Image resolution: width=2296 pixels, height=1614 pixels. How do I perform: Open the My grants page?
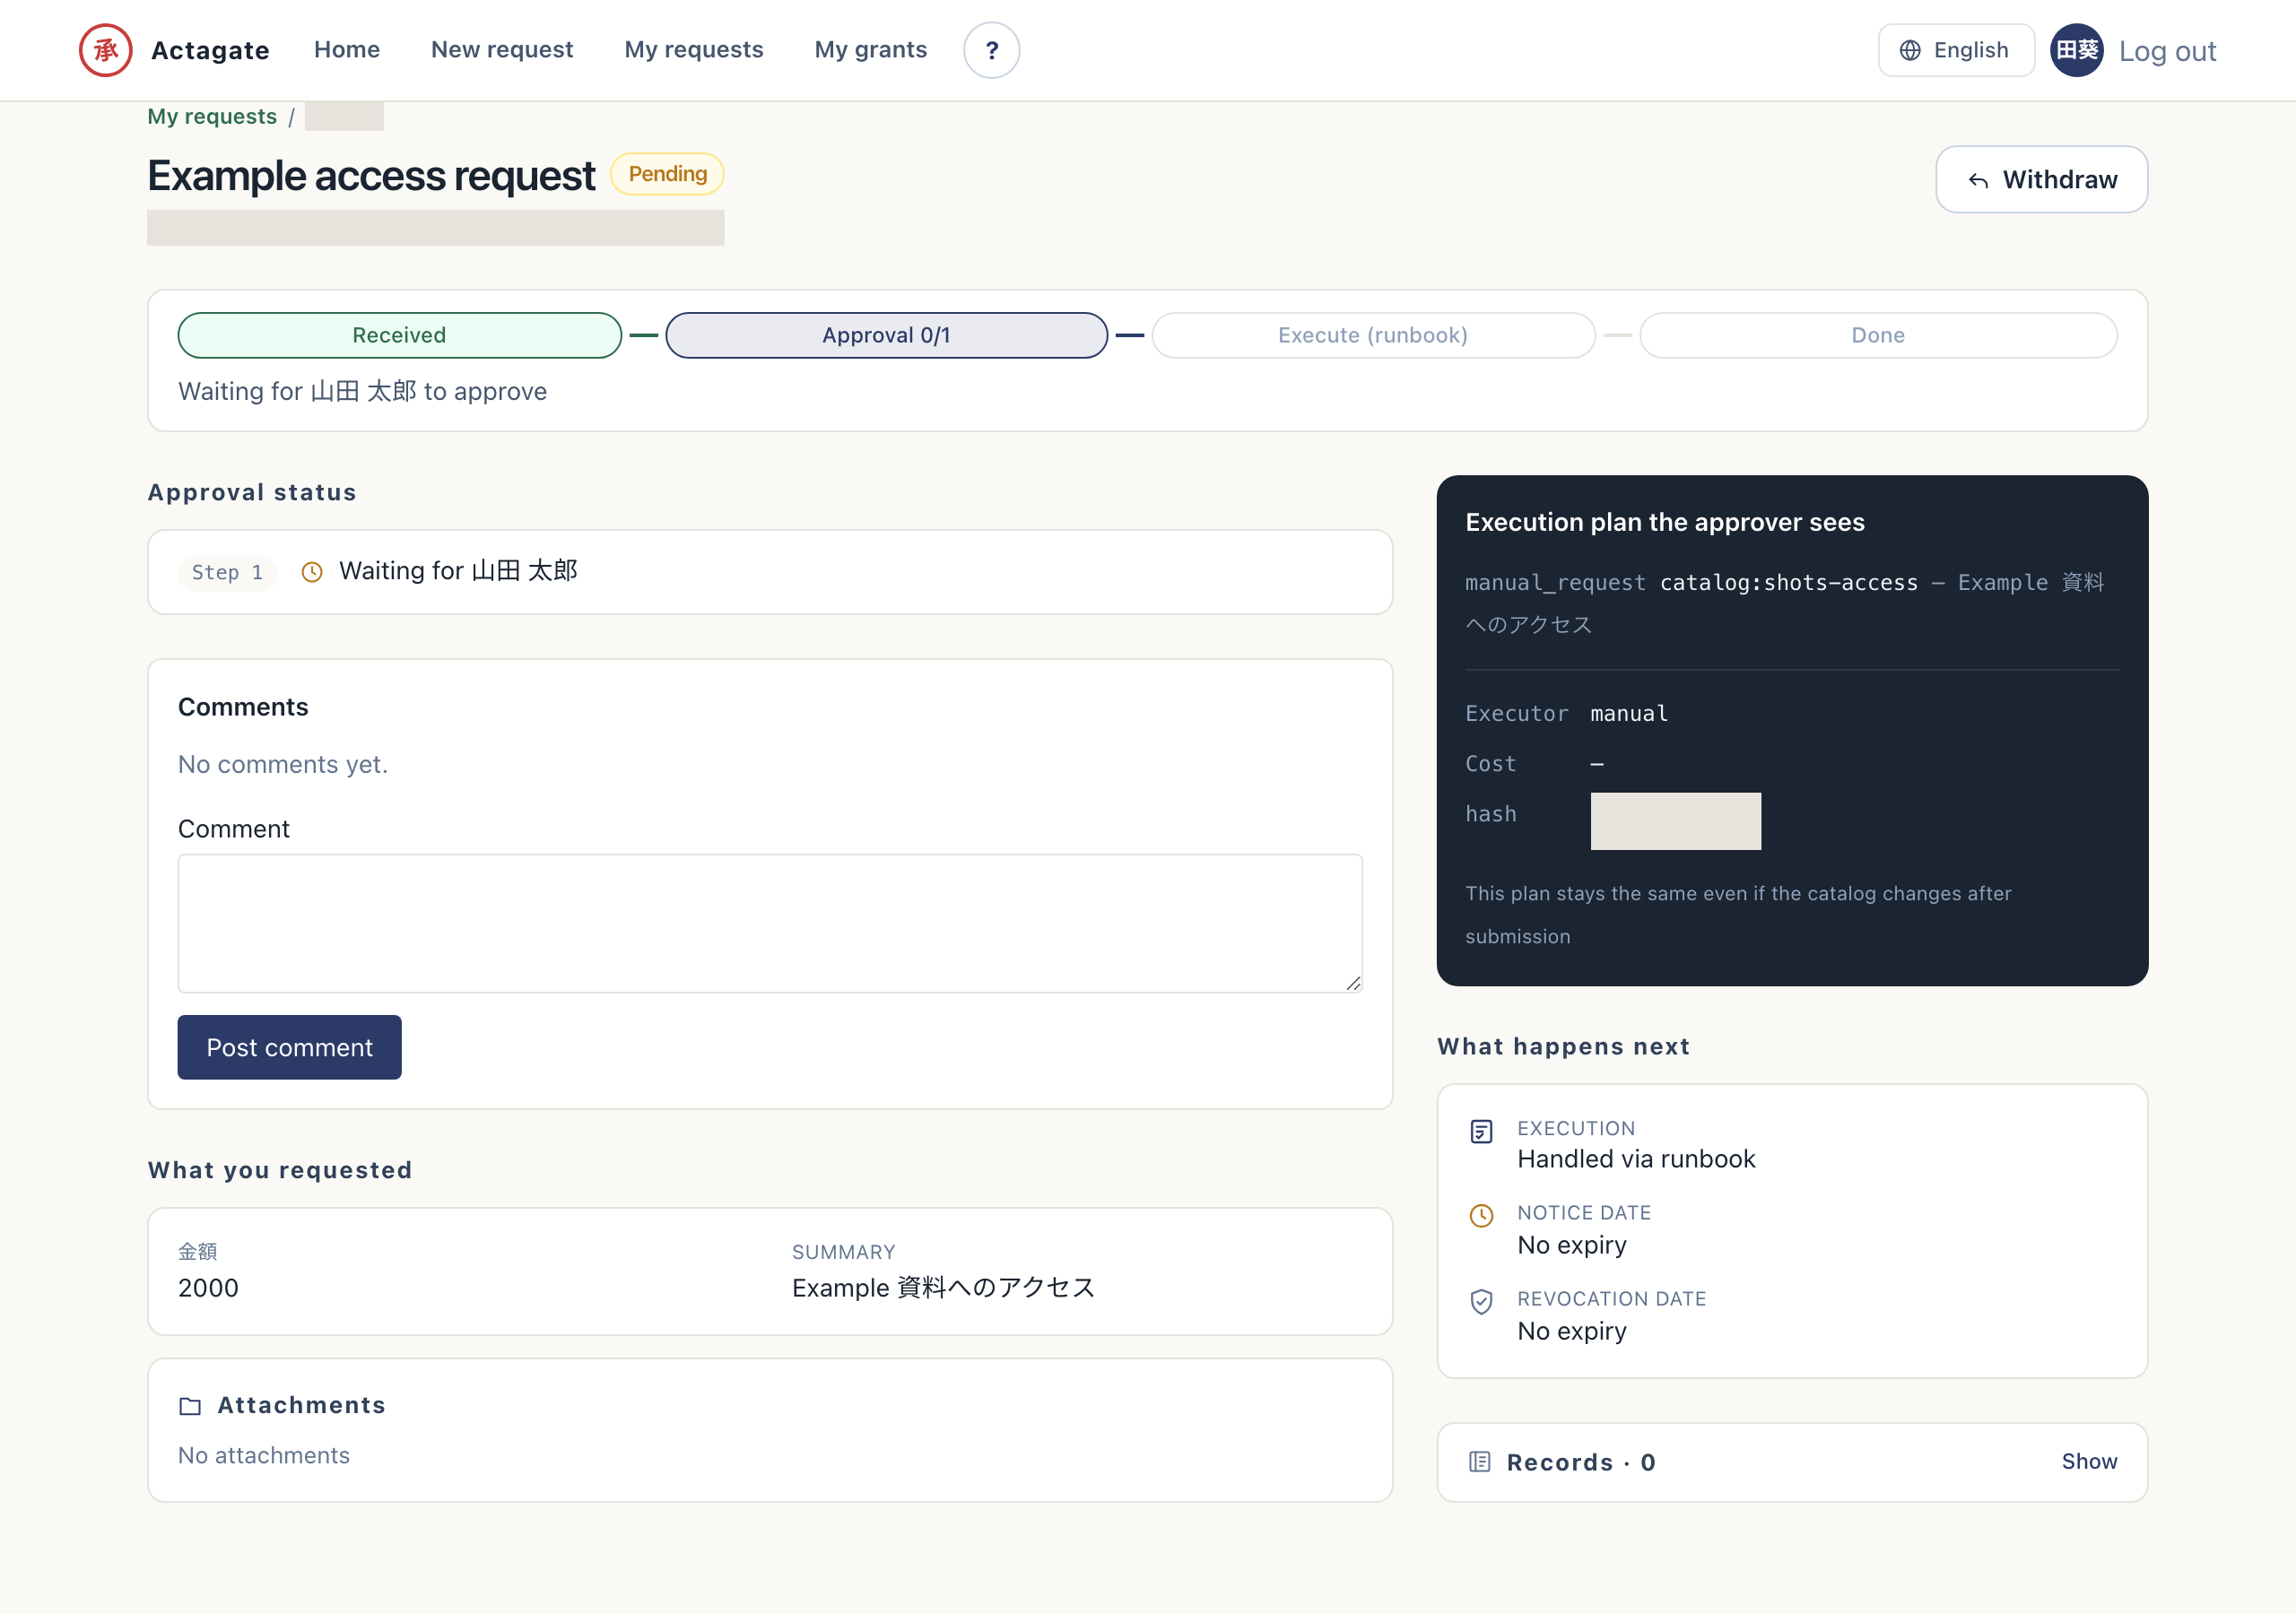[870, 50]
